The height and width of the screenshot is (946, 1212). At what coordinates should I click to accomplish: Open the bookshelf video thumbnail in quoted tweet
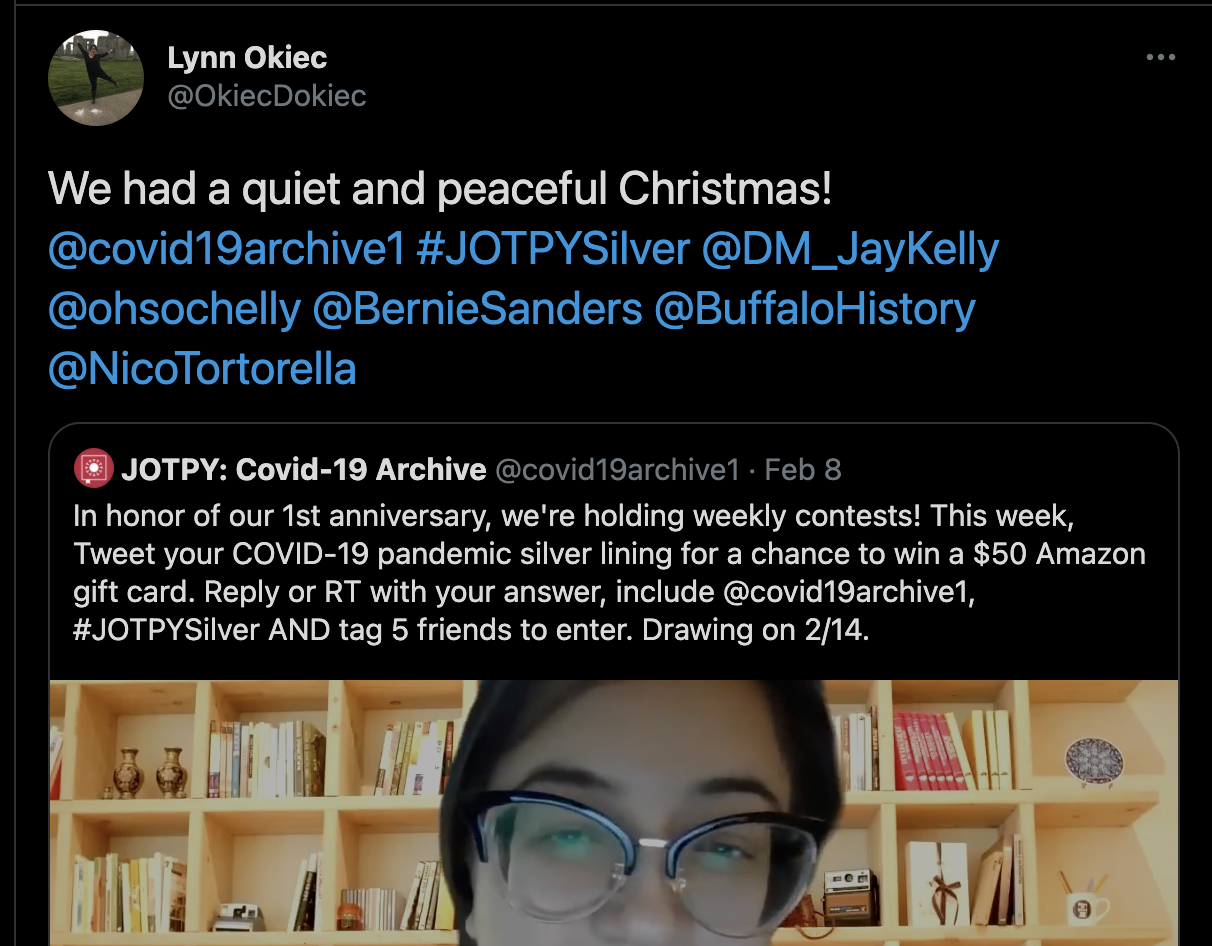click(x=614, y=812)
